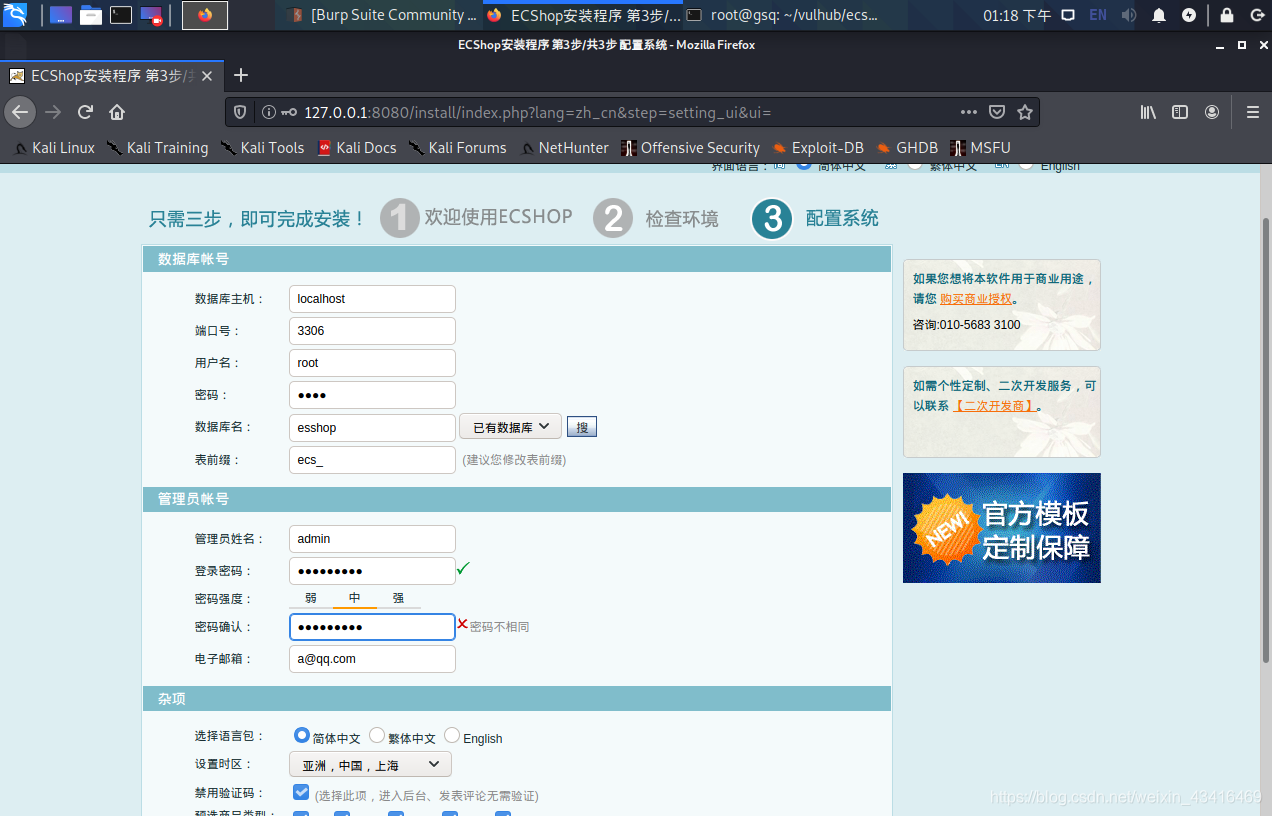Viewport: 1272px width, 816px height.
Task: Open Firefox account icon
Action: click(x=1212, y=112)
